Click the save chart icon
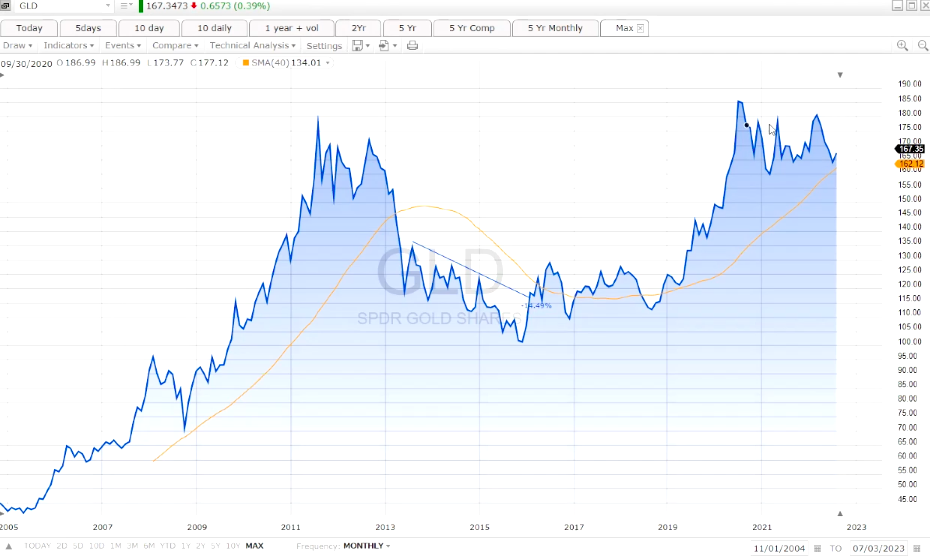This screenshot has height=556, width=930. click(x=357, y=46)
